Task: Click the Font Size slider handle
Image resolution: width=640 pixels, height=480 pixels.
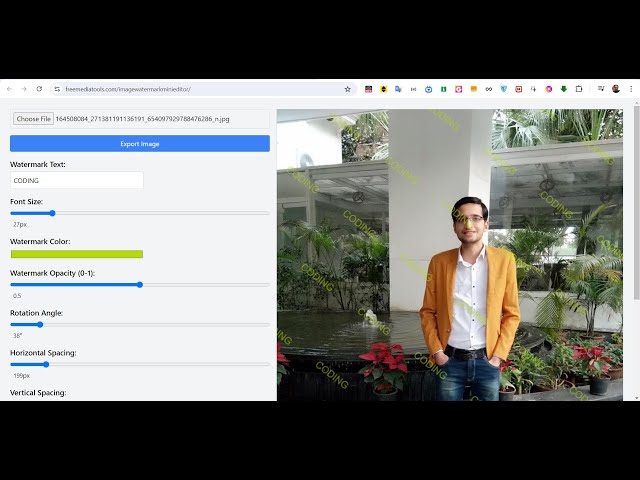Action: 52,213
